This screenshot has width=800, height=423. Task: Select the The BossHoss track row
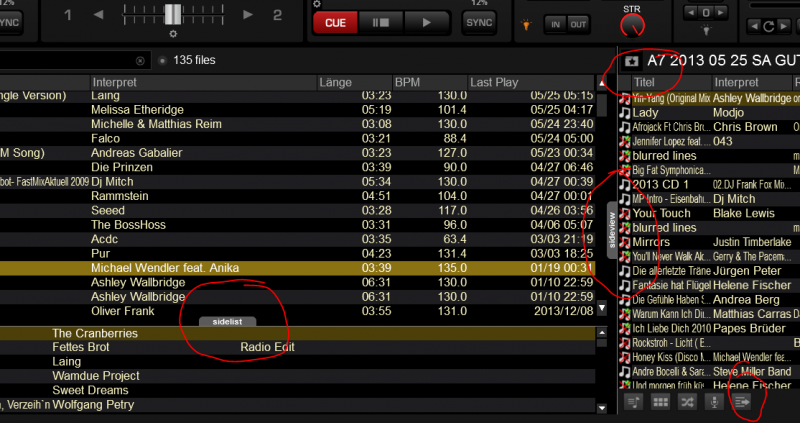pyautogui.click(x=297, y=225)
